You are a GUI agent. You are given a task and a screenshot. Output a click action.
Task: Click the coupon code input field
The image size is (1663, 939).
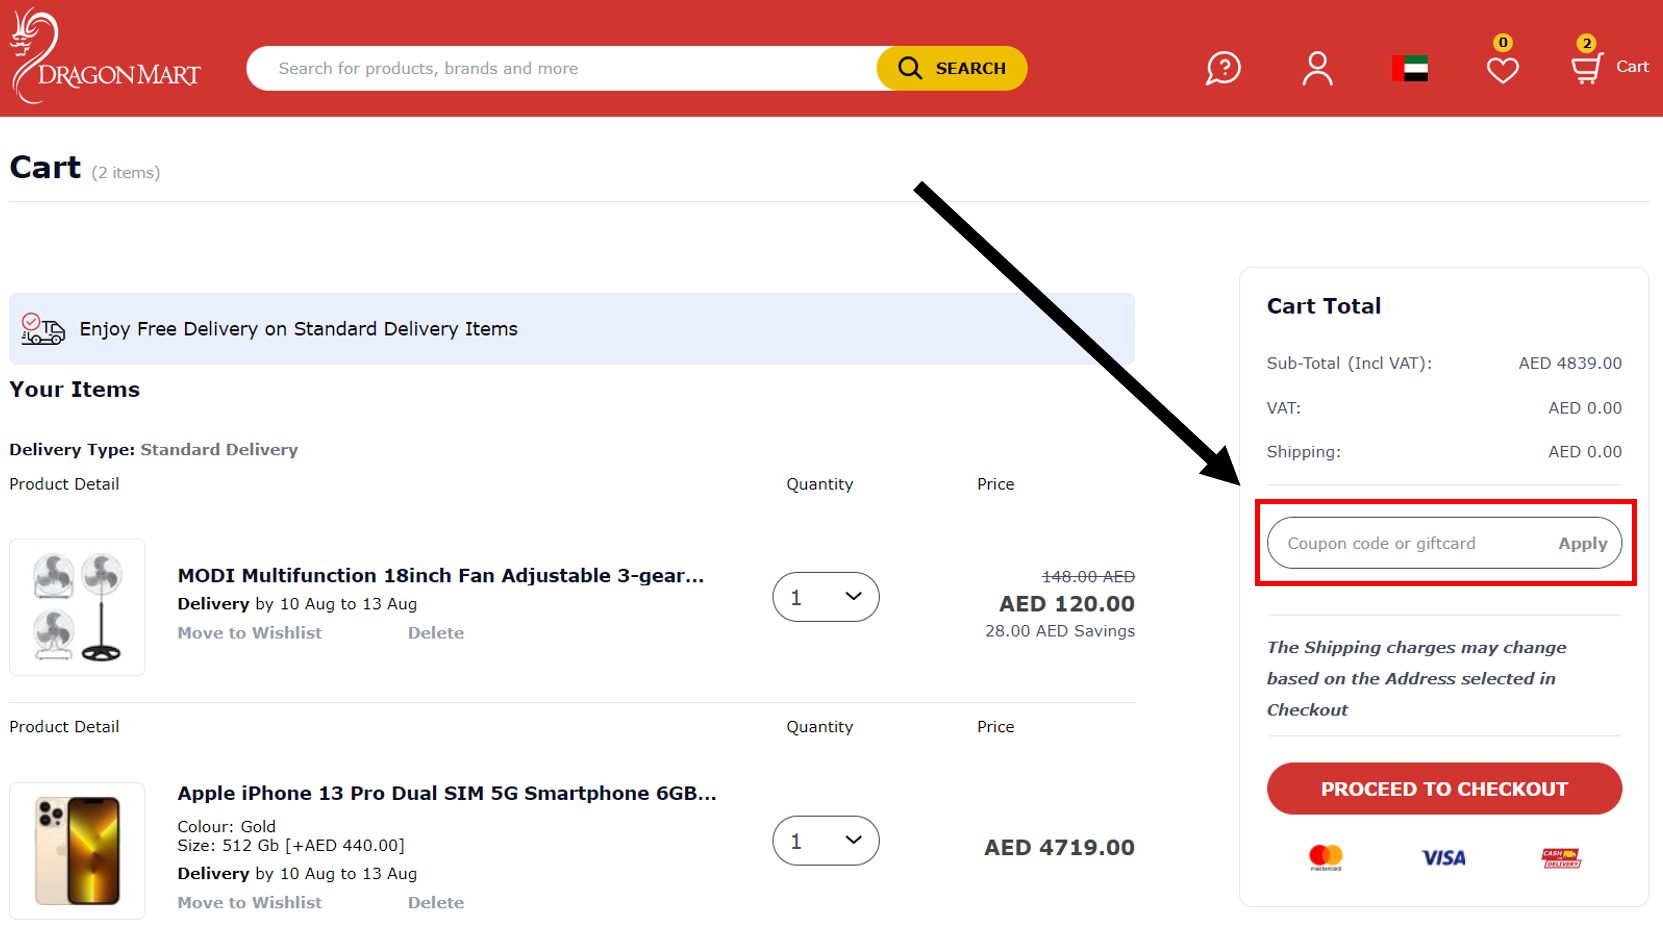(1400, 543)
